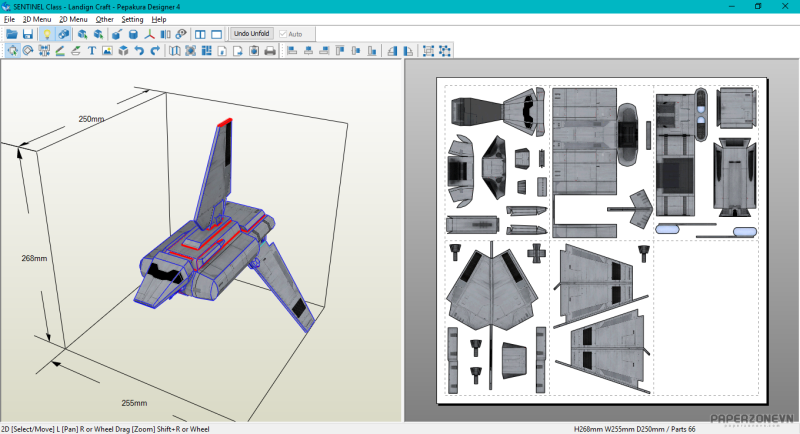The height and width of the screenshot is (434, 800).
Task: Click the export page icon with arrow
Action: pos(238,50)
